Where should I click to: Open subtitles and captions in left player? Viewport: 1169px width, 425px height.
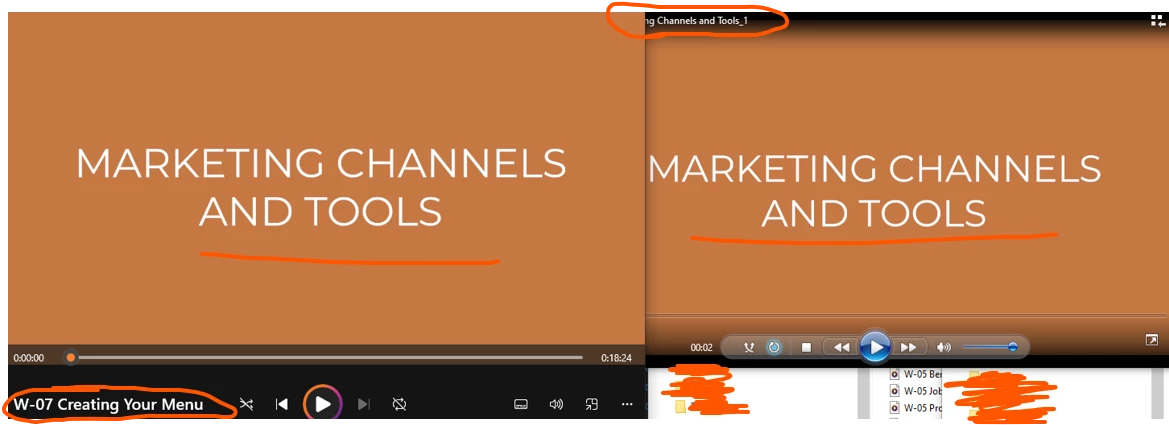click(521, 404)
